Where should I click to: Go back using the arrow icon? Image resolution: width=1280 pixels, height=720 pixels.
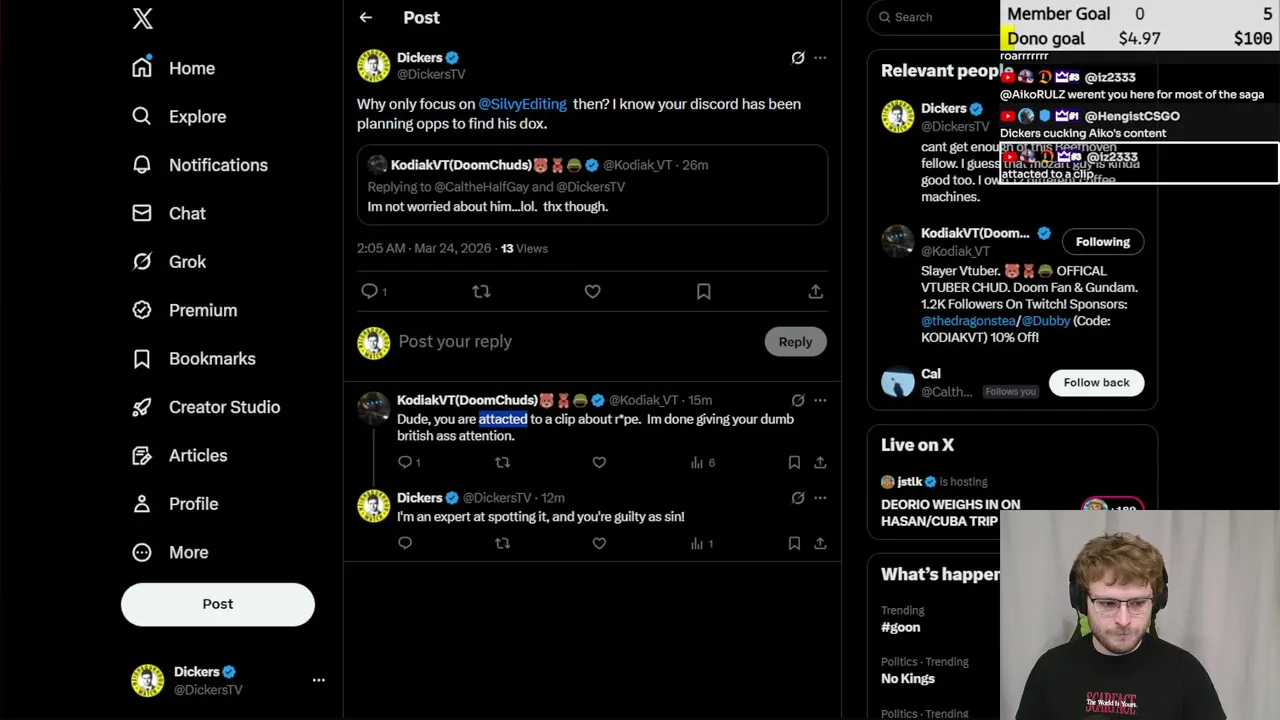[x=366, y=17]
